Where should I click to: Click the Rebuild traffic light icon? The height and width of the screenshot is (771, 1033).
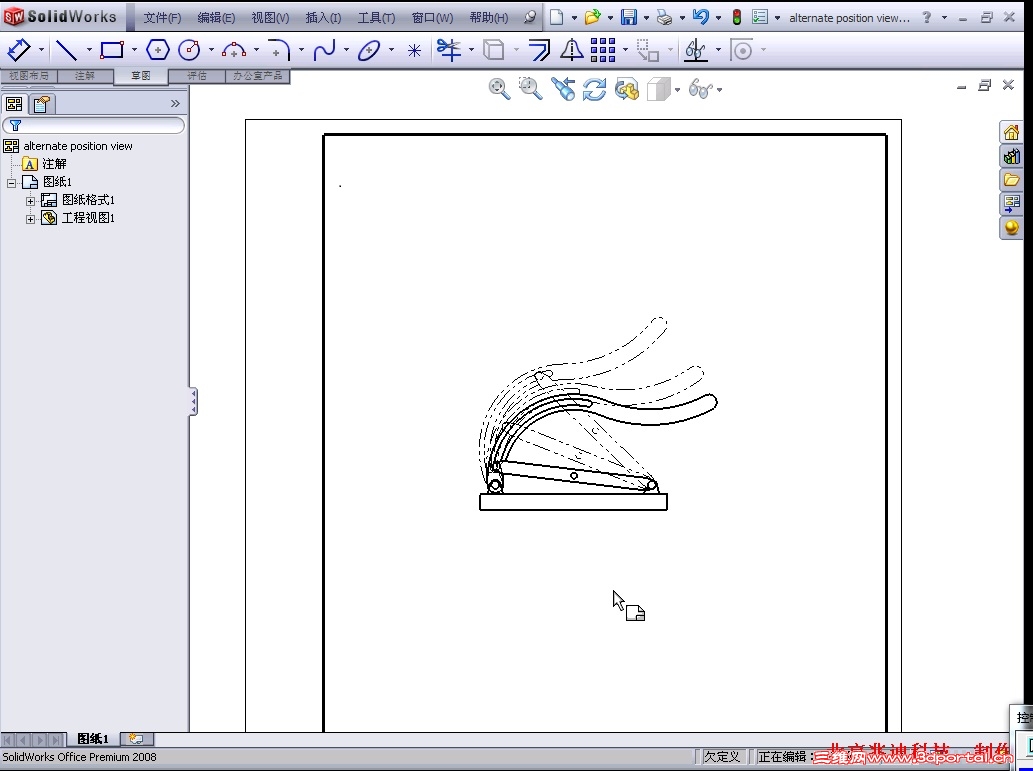737,18
